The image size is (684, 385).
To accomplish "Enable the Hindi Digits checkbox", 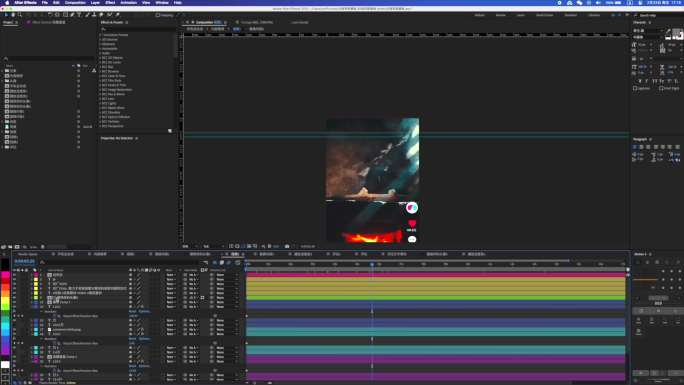I will pos(661,88).
